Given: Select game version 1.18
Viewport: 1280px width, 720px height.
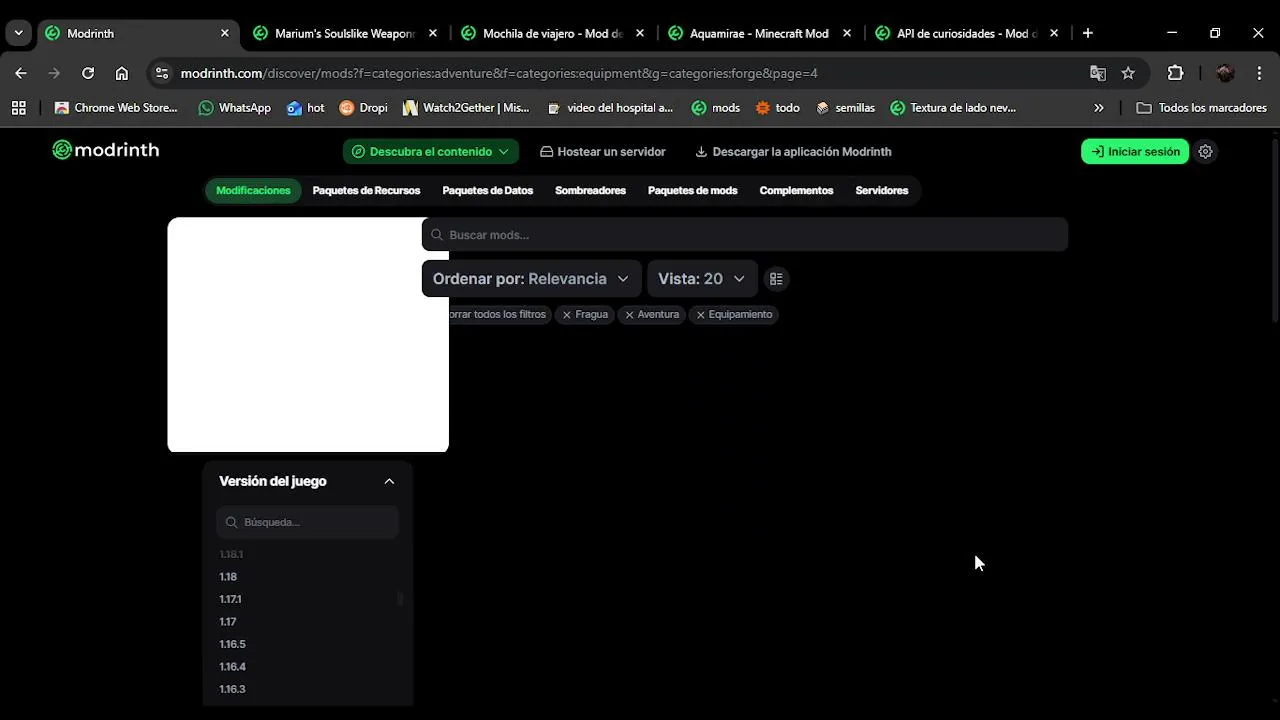Looking at the screenshot, I should point(228,577).
